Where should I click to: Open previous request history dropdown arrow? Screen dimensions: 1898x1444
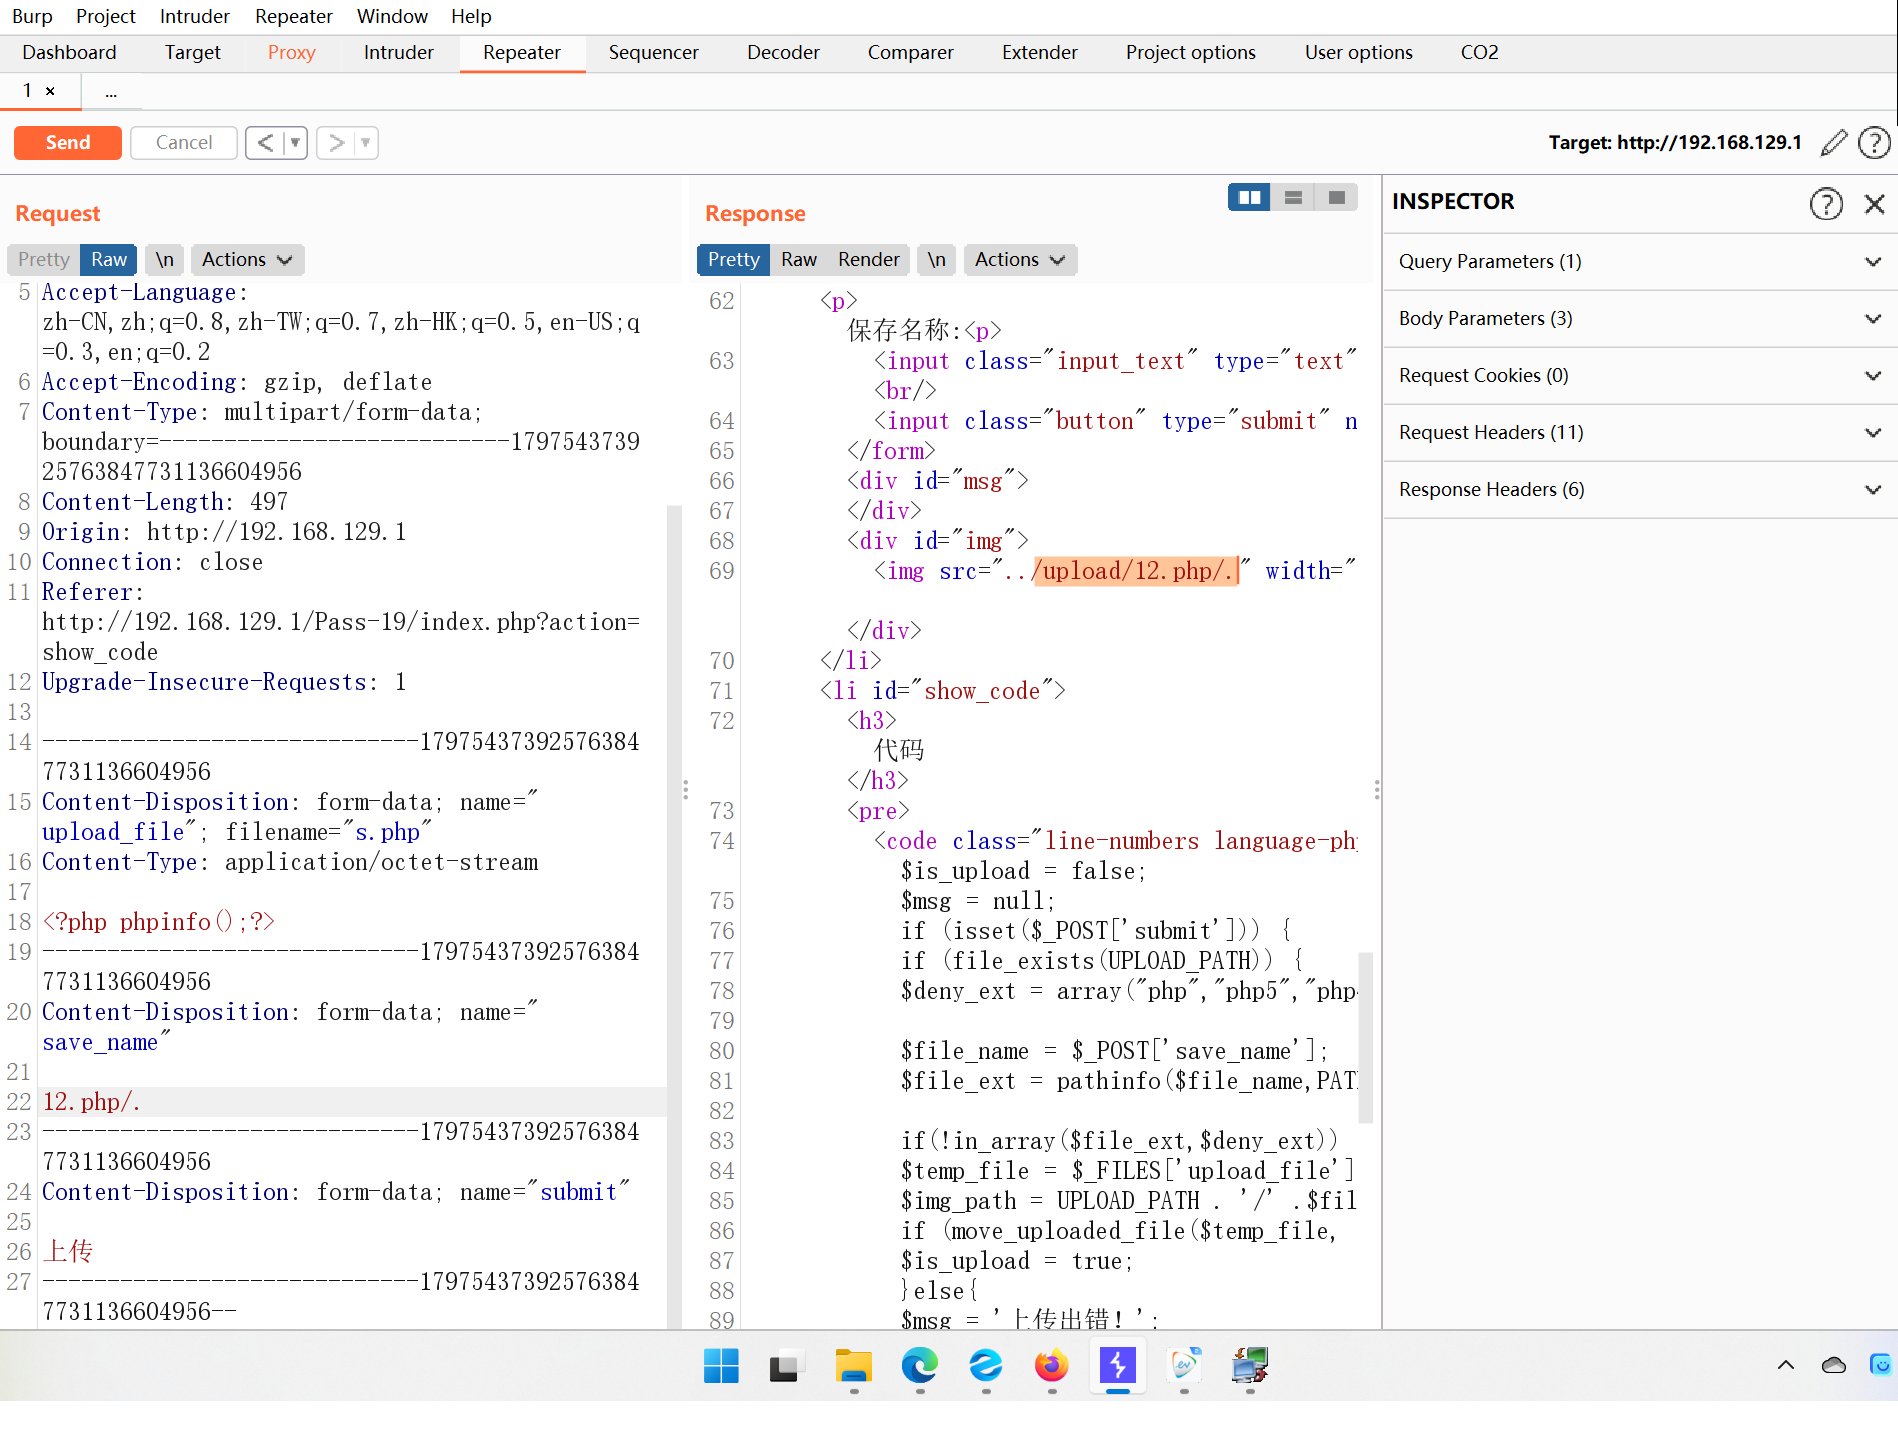(x=295, y=143)
